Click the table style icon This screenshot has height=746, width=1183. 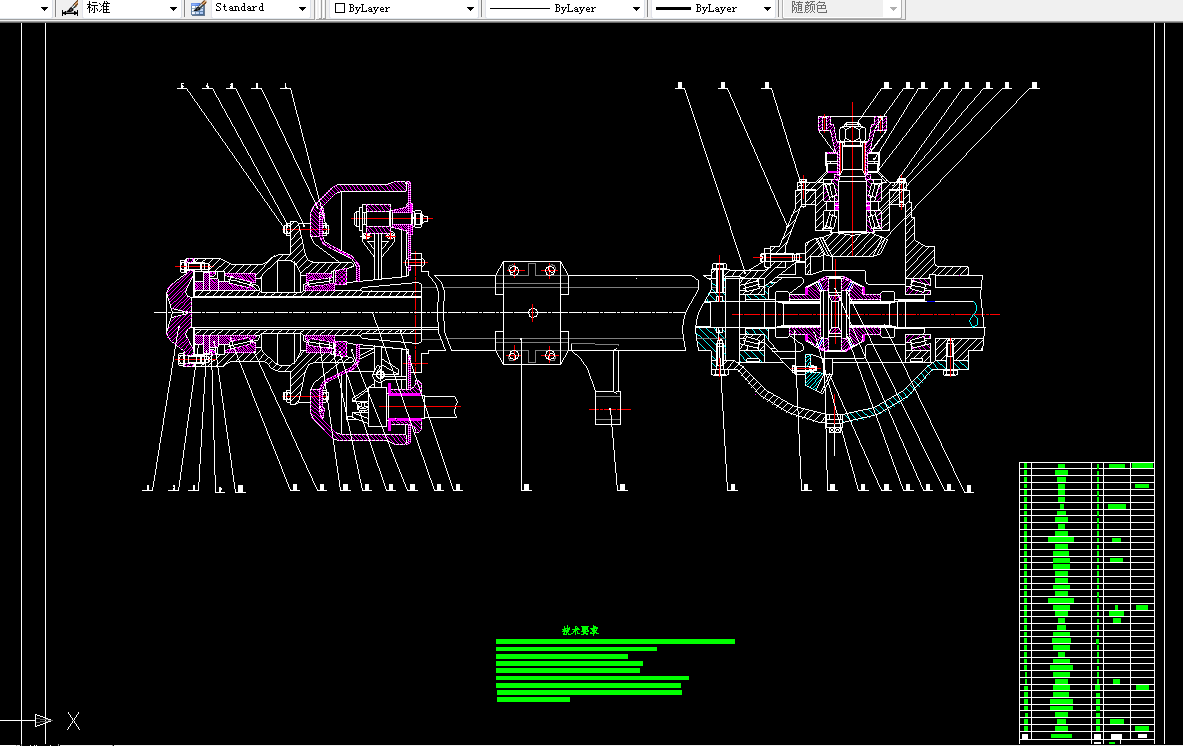tap(198, 8)
